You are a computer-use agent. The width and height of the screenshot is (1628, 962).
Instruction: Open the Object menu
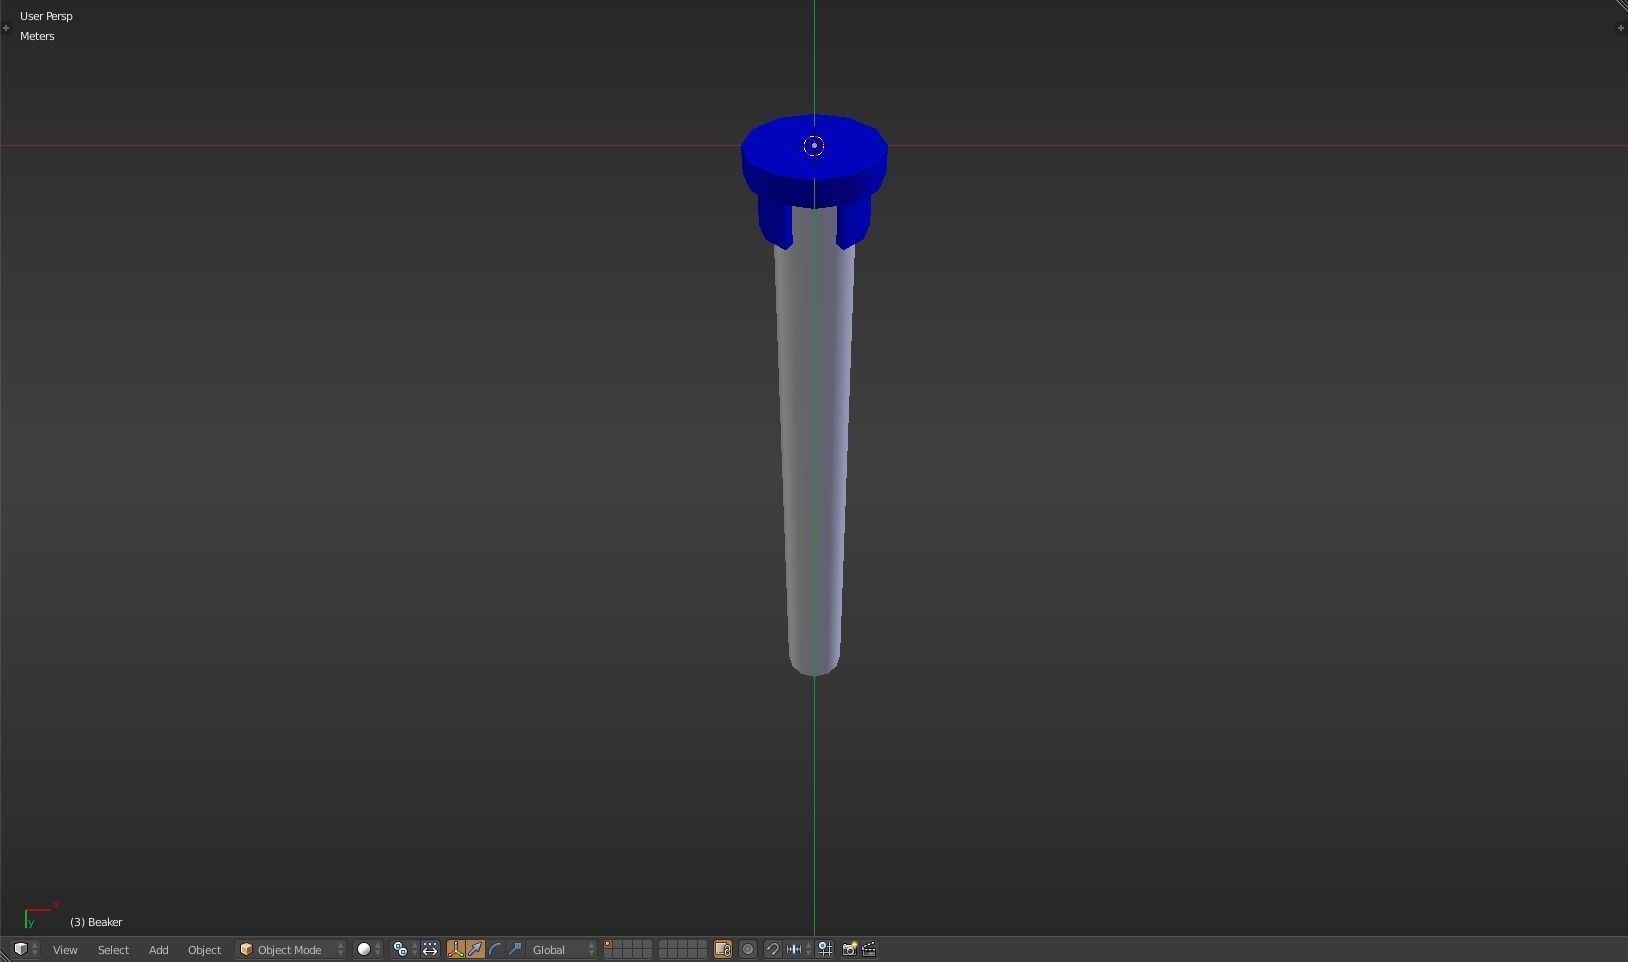click(204, 949)
